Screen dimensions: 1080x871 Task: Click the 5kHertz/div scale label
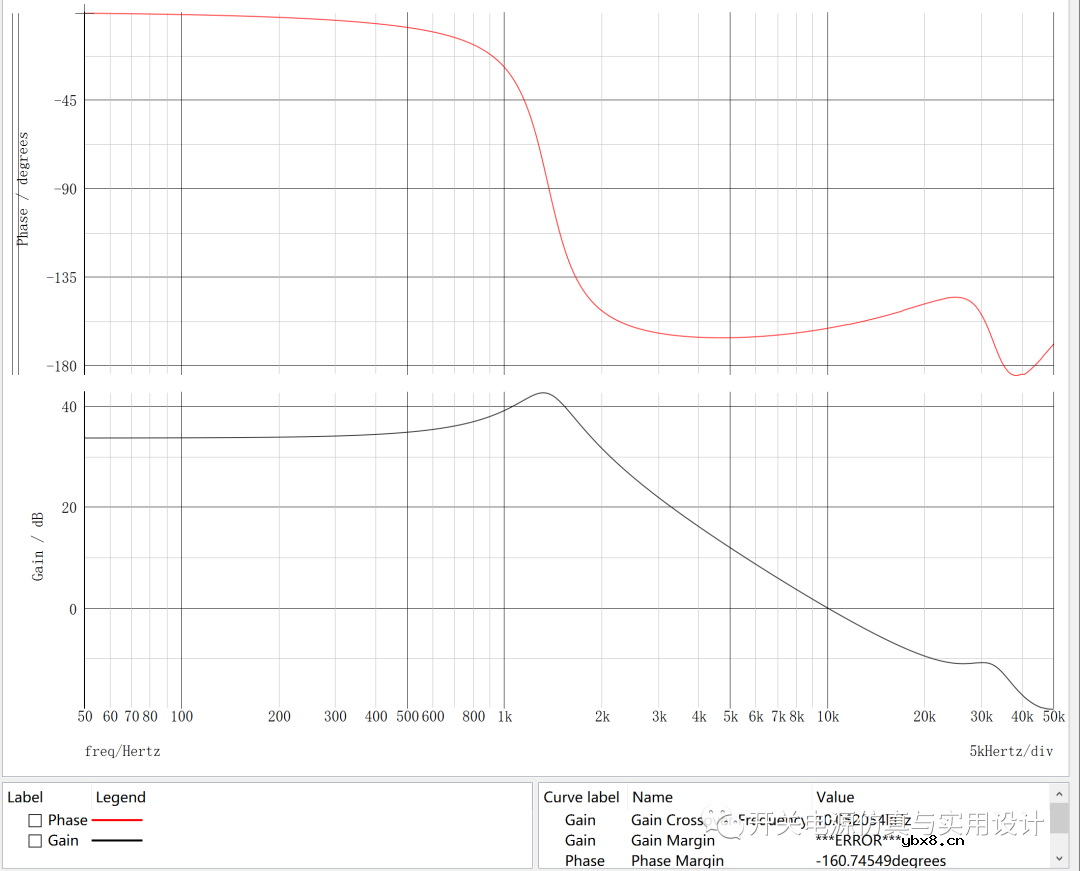coord(1011,751)
